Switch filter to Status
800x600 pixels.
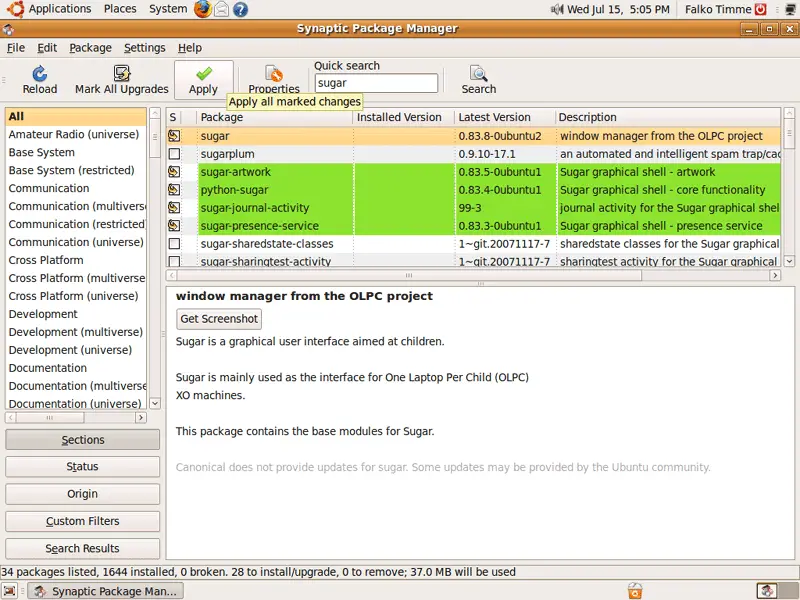(x=83, y=467)
